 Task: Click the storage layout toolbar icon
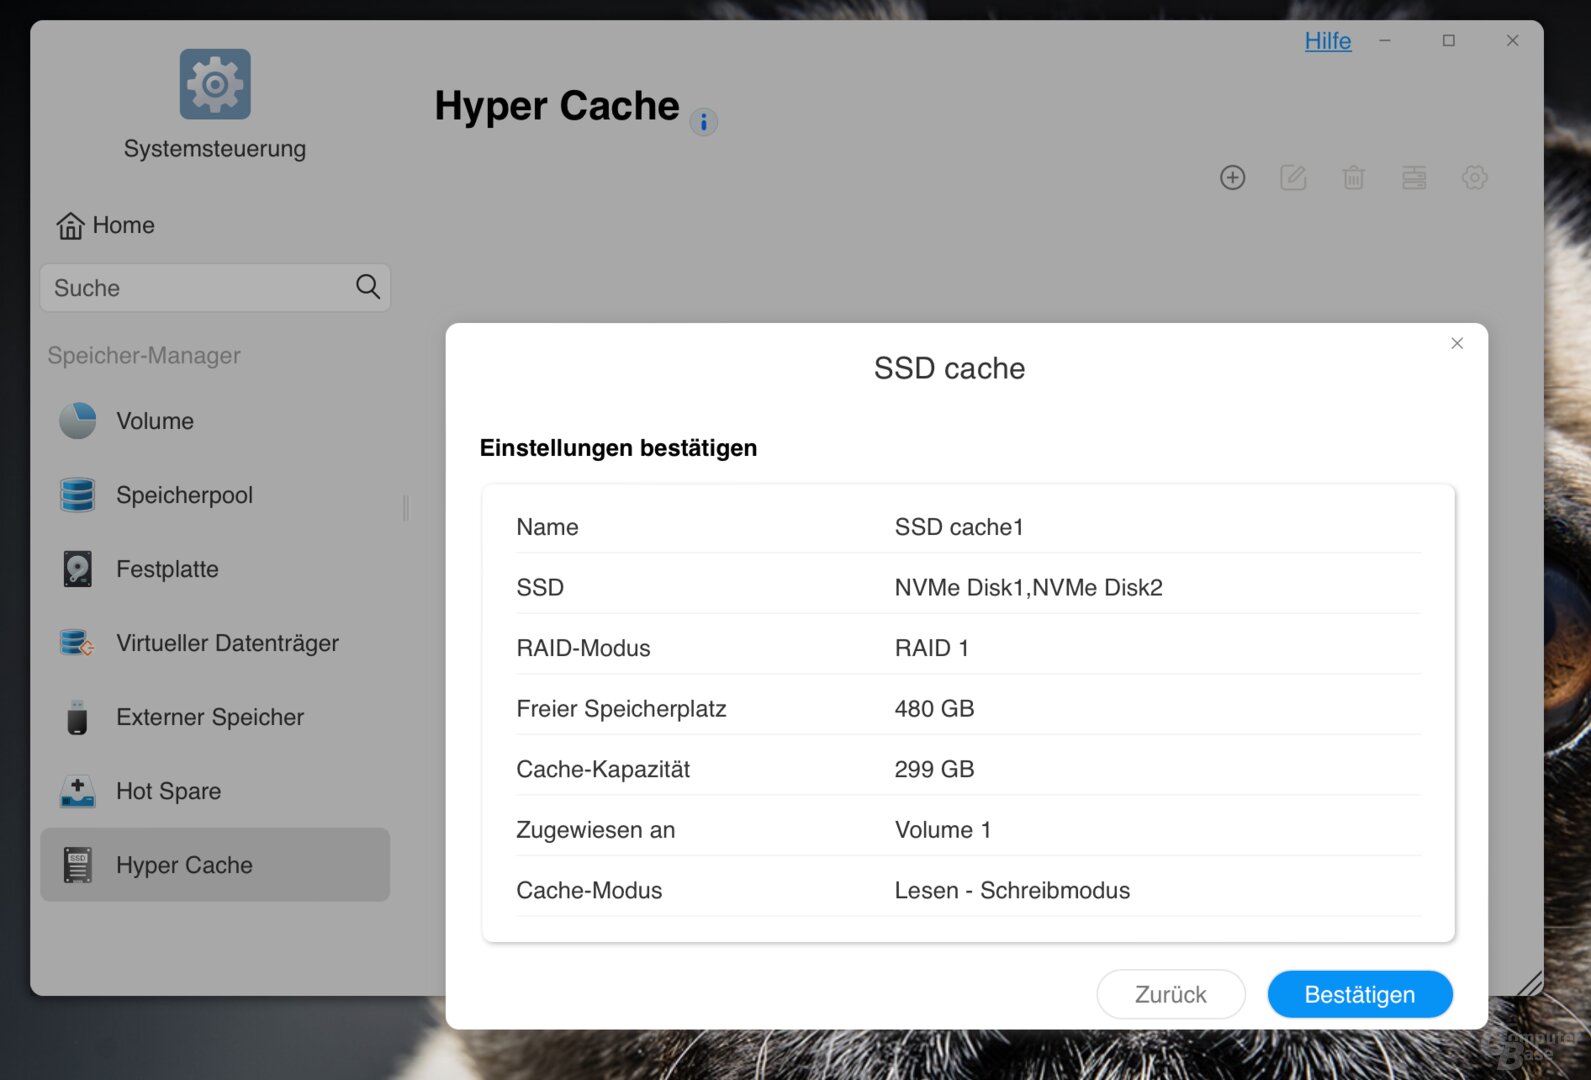tap(1414, 178)
